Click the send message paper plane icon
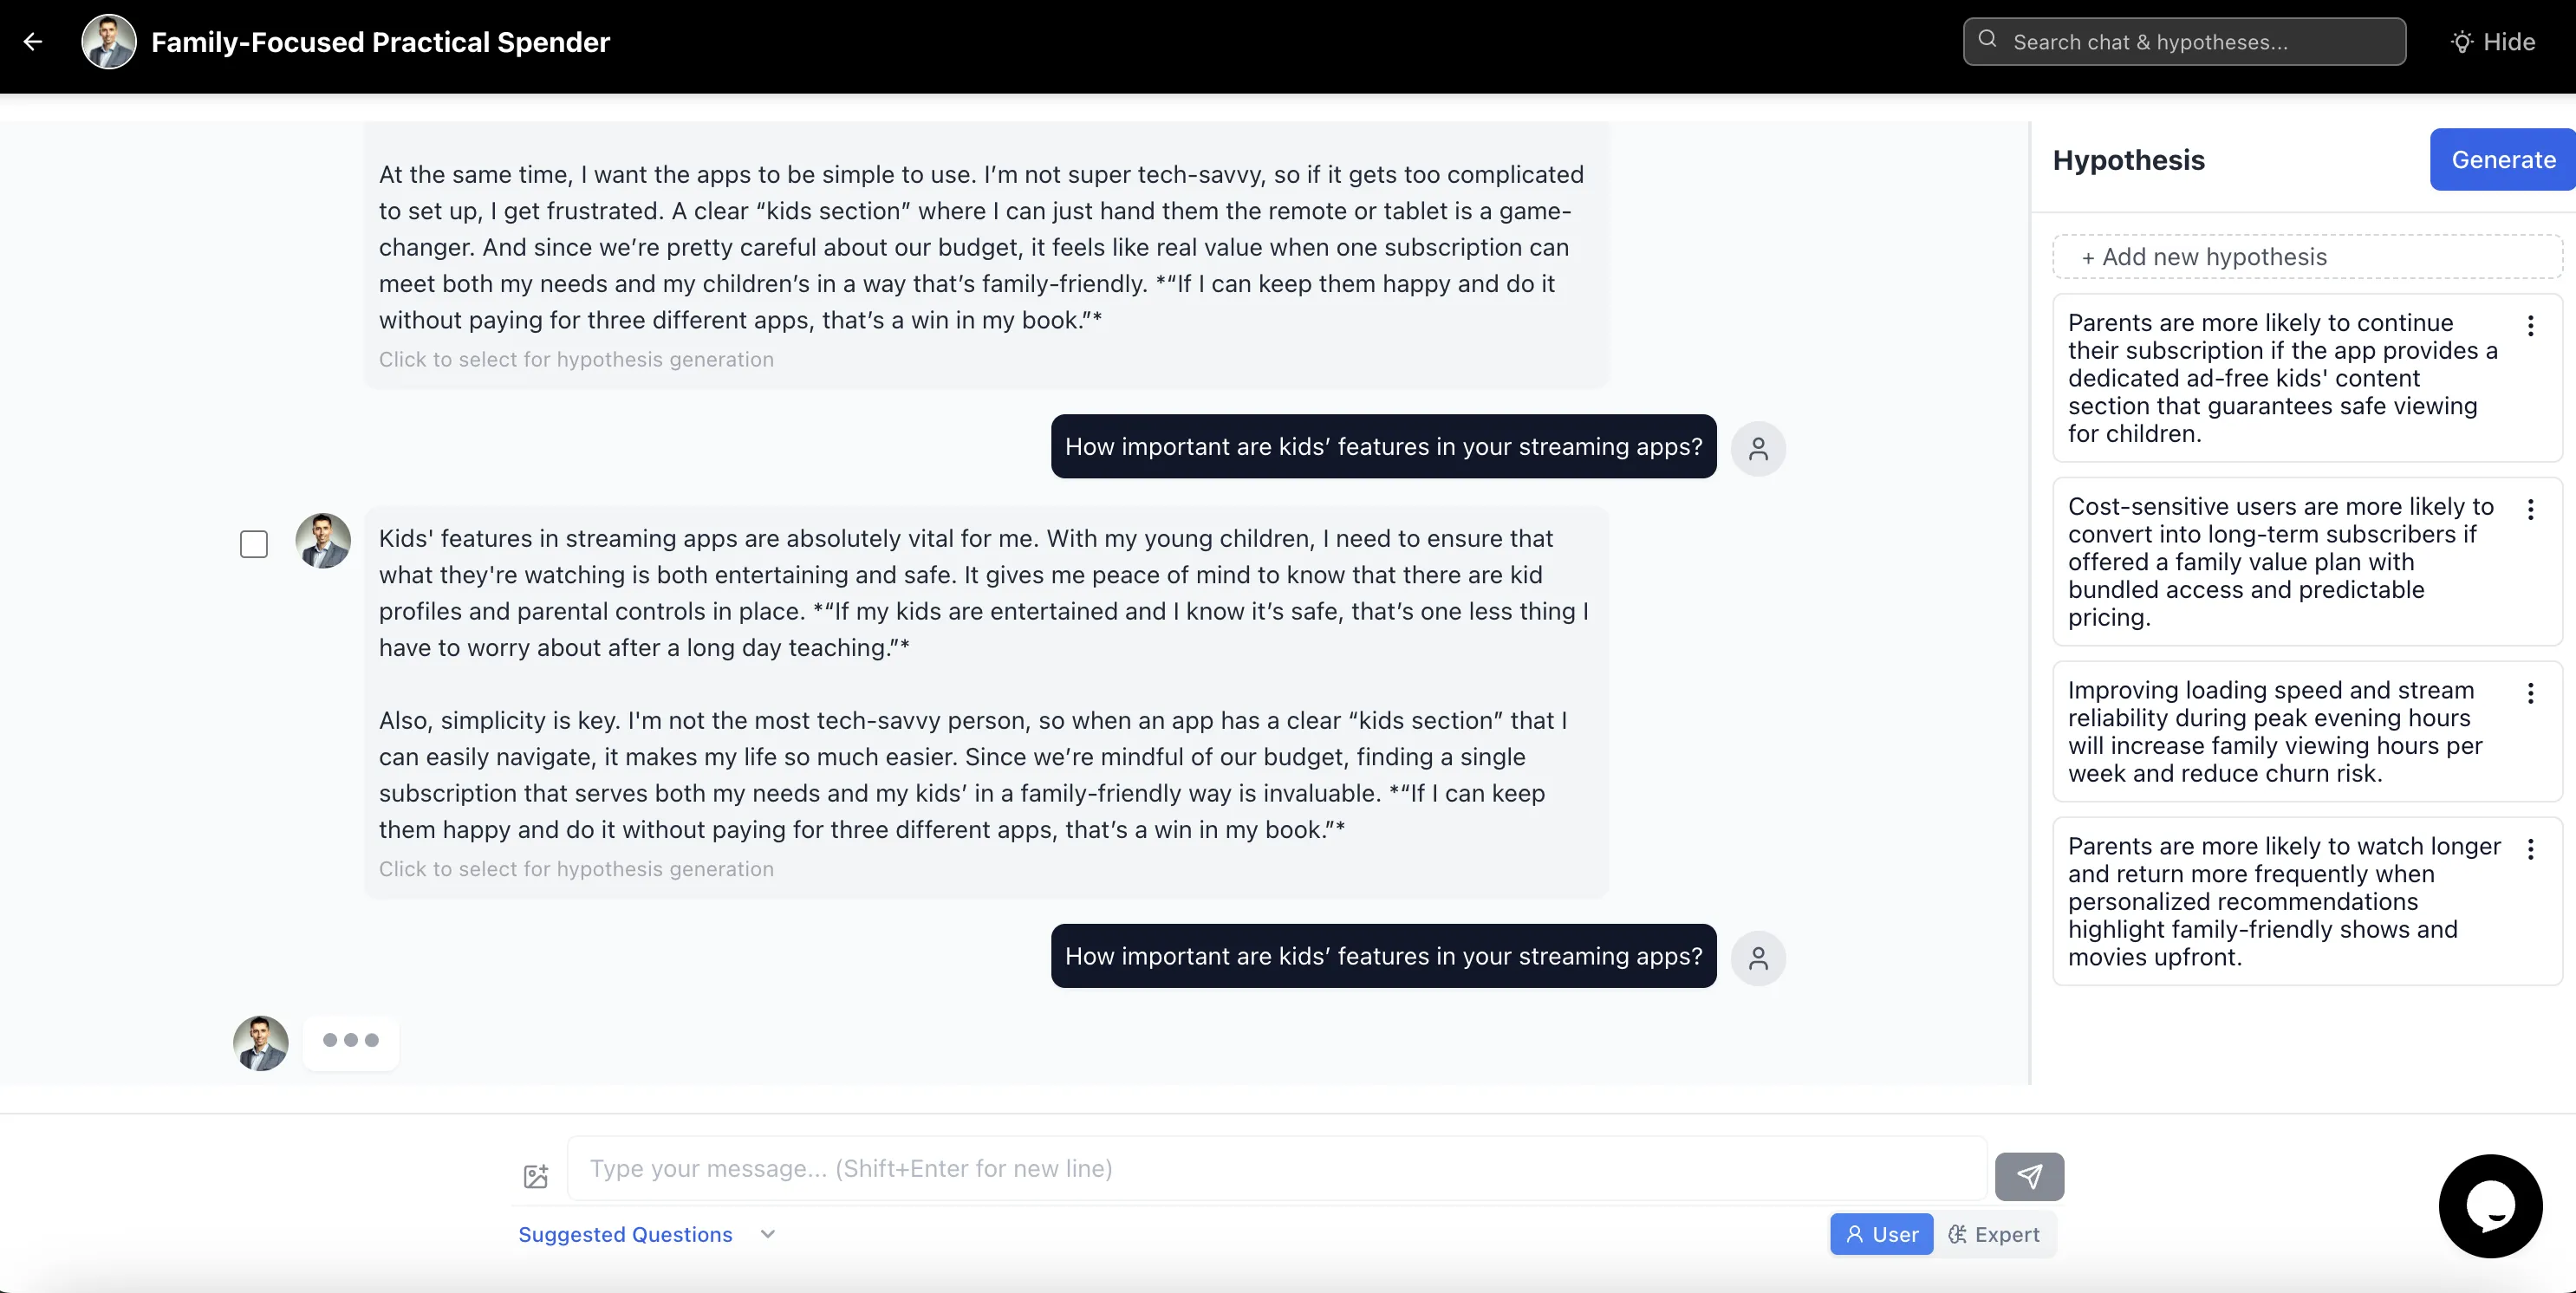 pyautogui.click(x=2028, y=1176)
